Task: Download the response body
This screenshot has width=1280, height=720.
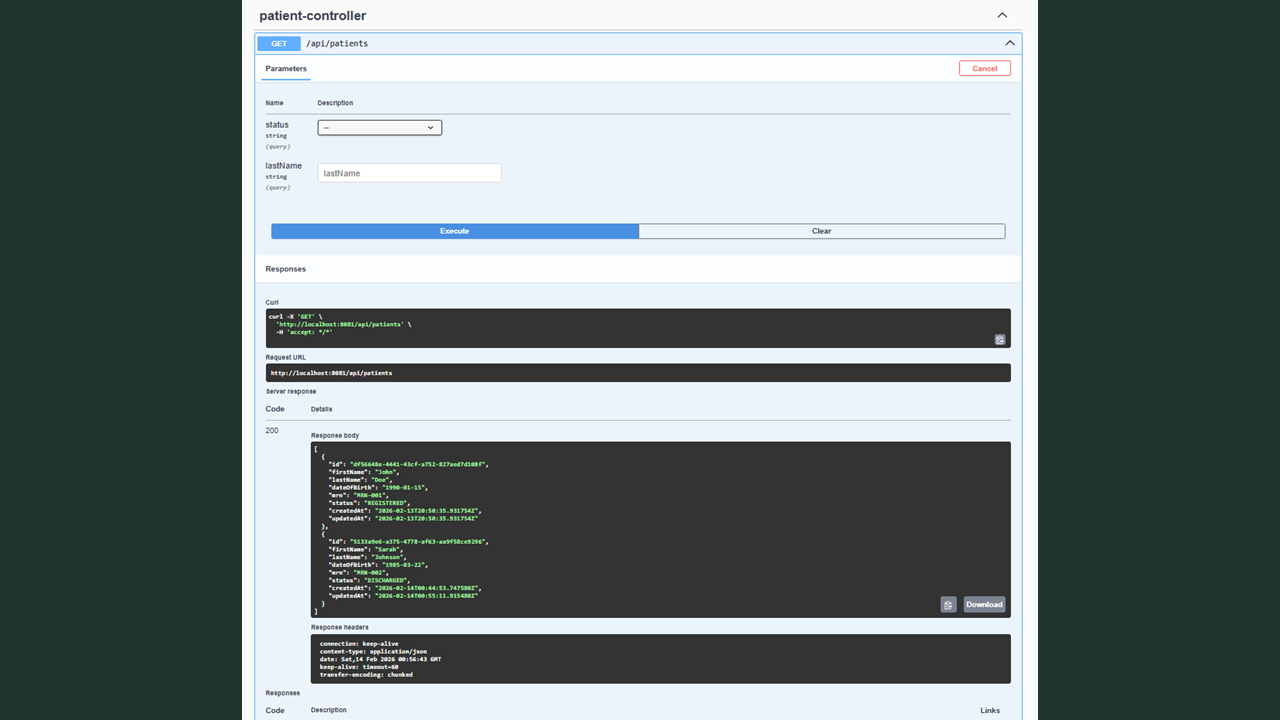Action: coord(984,604)
